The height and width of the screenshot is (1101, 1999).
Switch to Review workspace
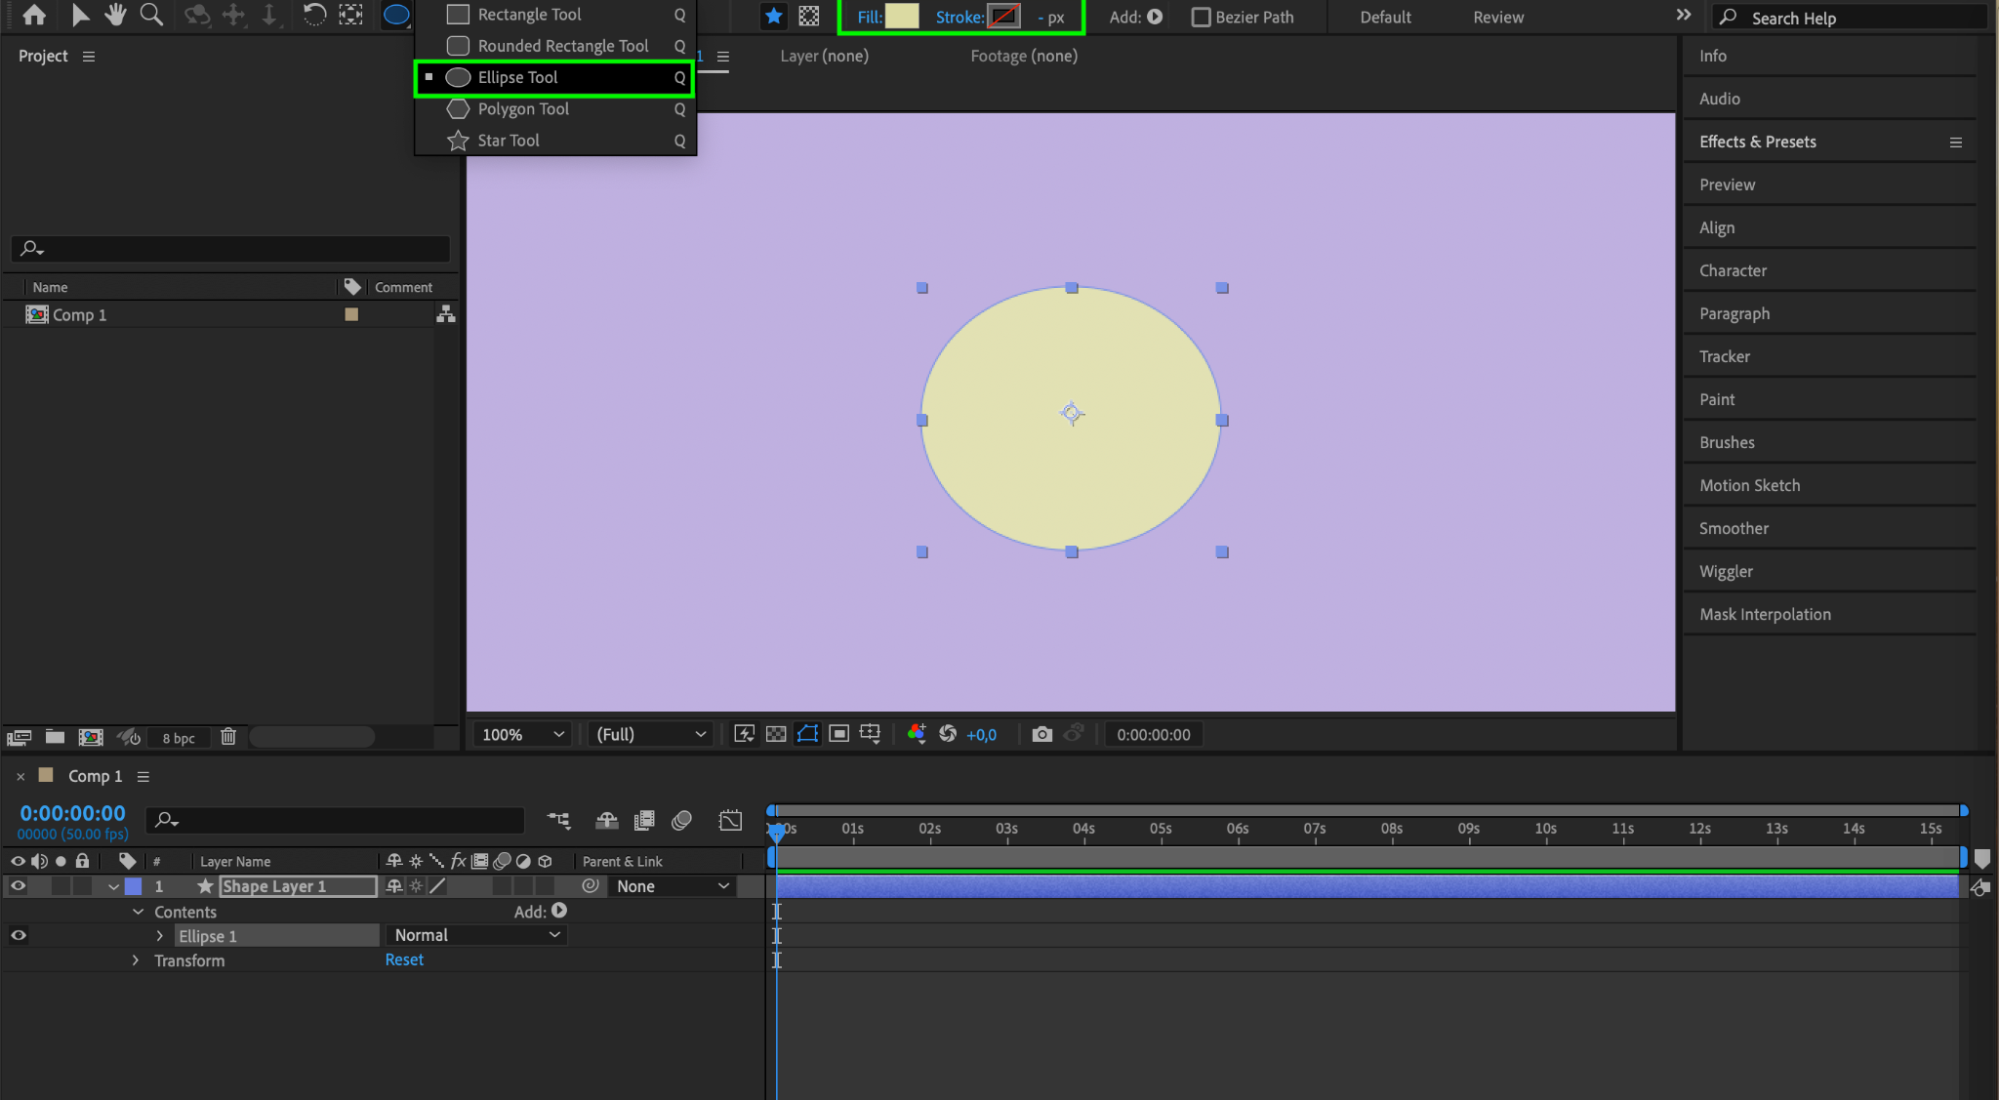(1498, 17)
